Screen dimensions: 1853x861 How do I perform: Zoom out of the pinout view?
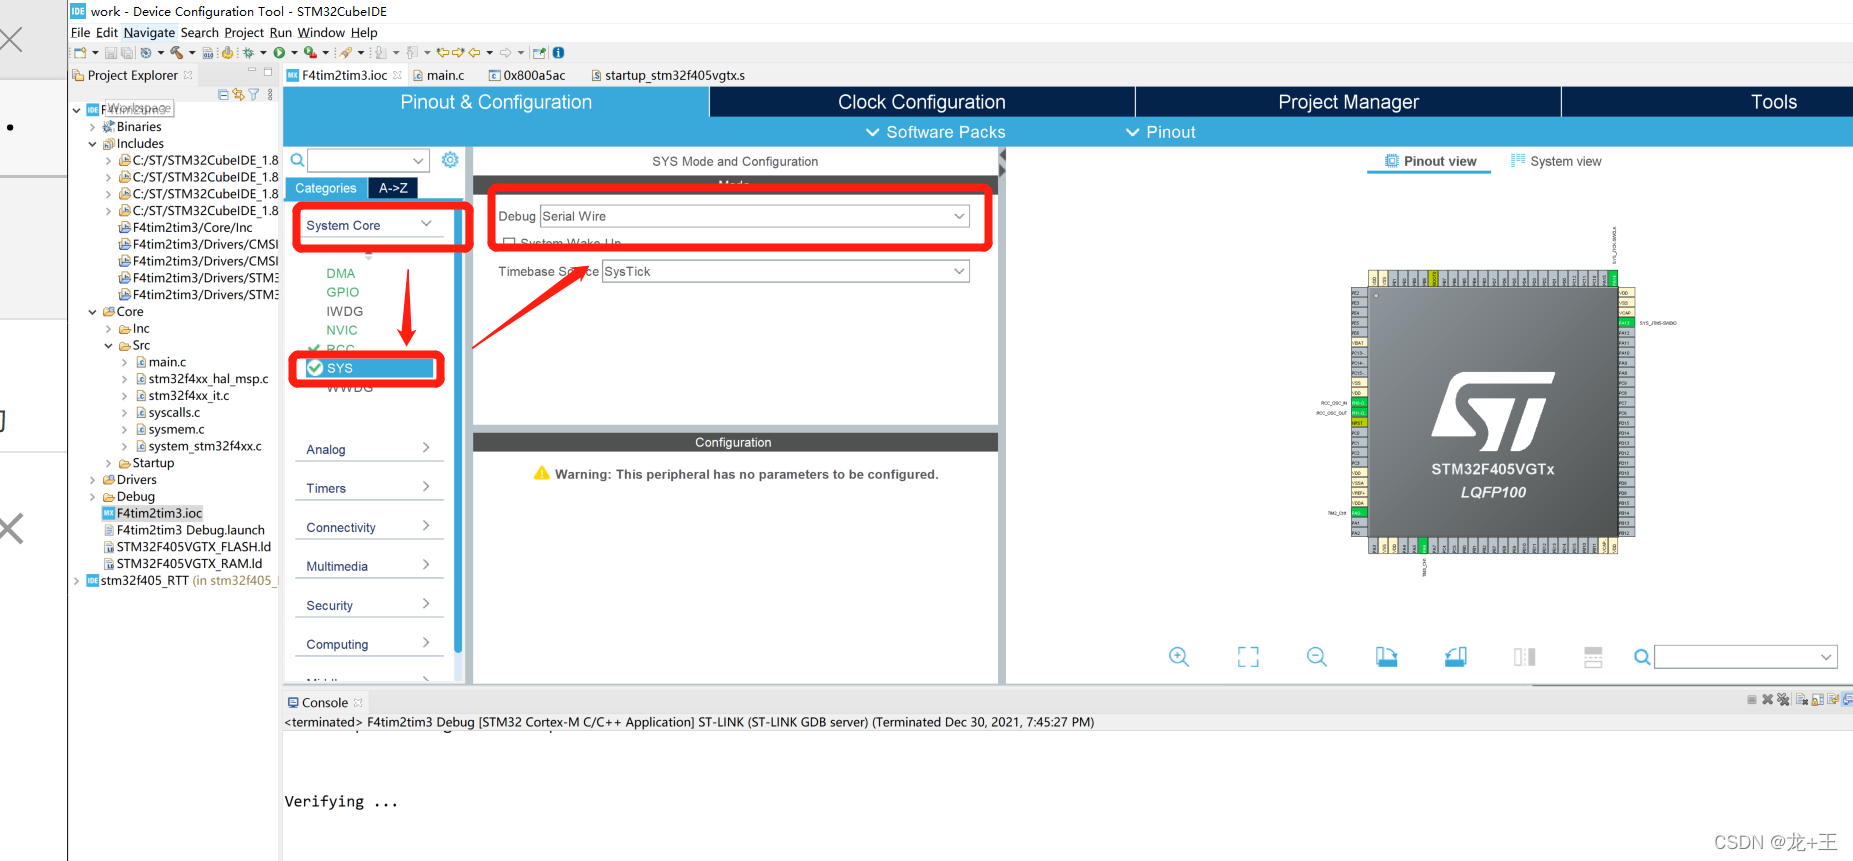pos(1317,657)
